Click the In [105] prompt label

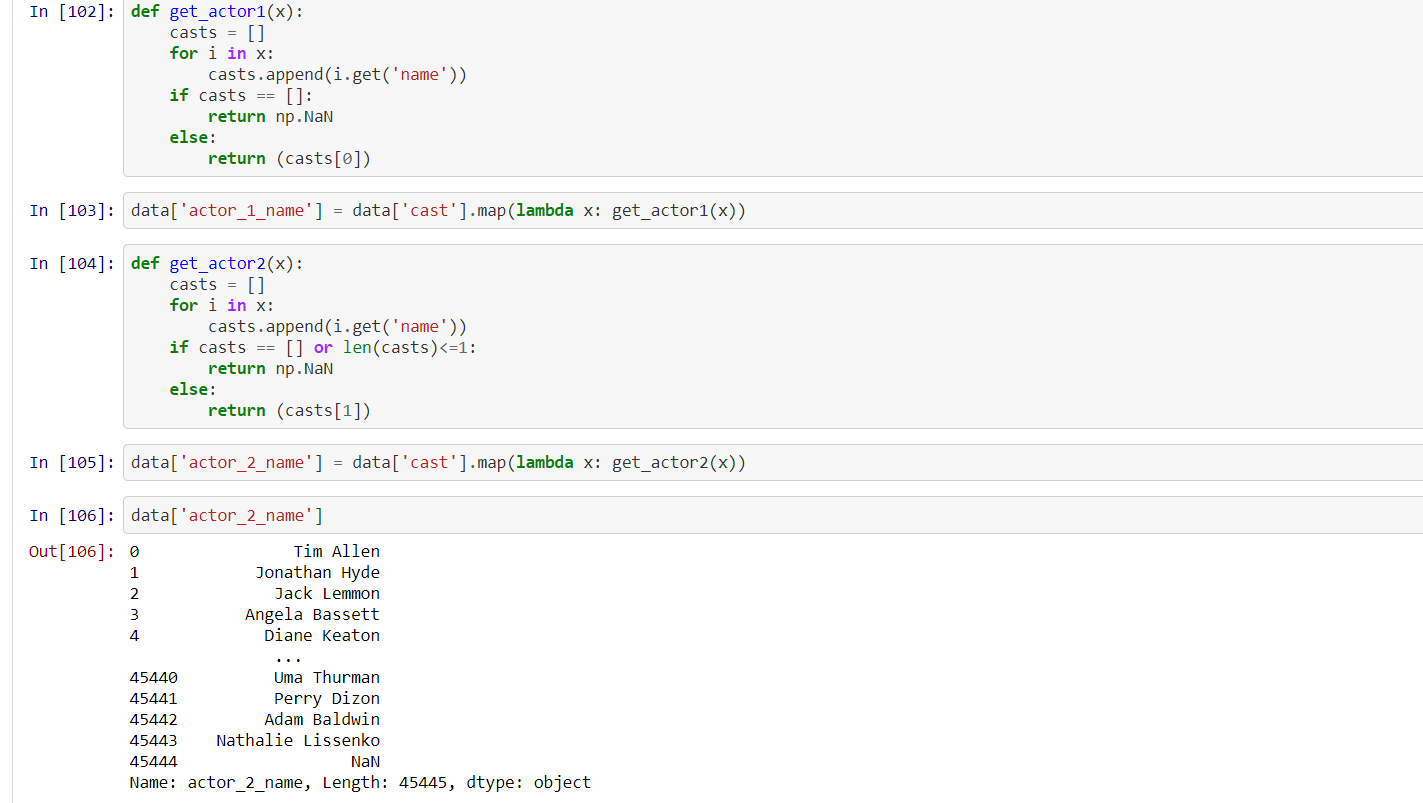click(x=72, y=463)
